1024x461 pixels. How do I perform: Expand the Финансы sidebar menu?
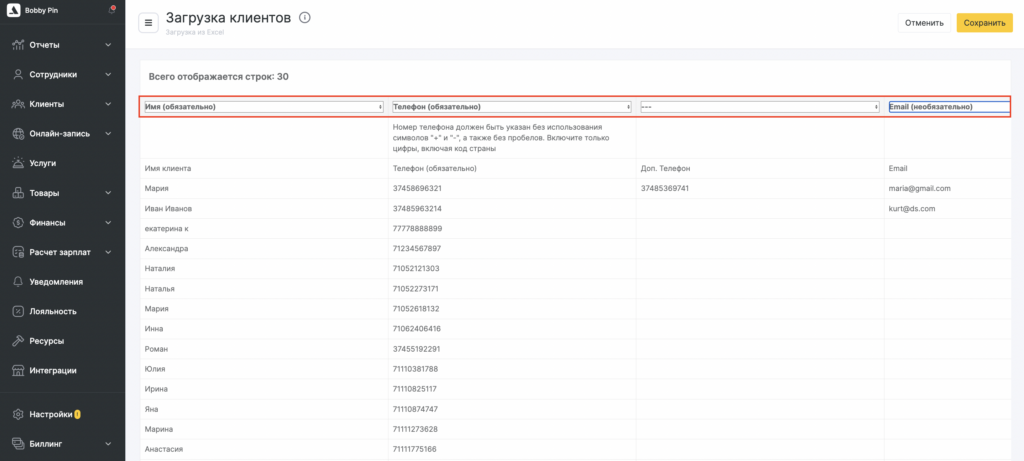click(108, 223)
